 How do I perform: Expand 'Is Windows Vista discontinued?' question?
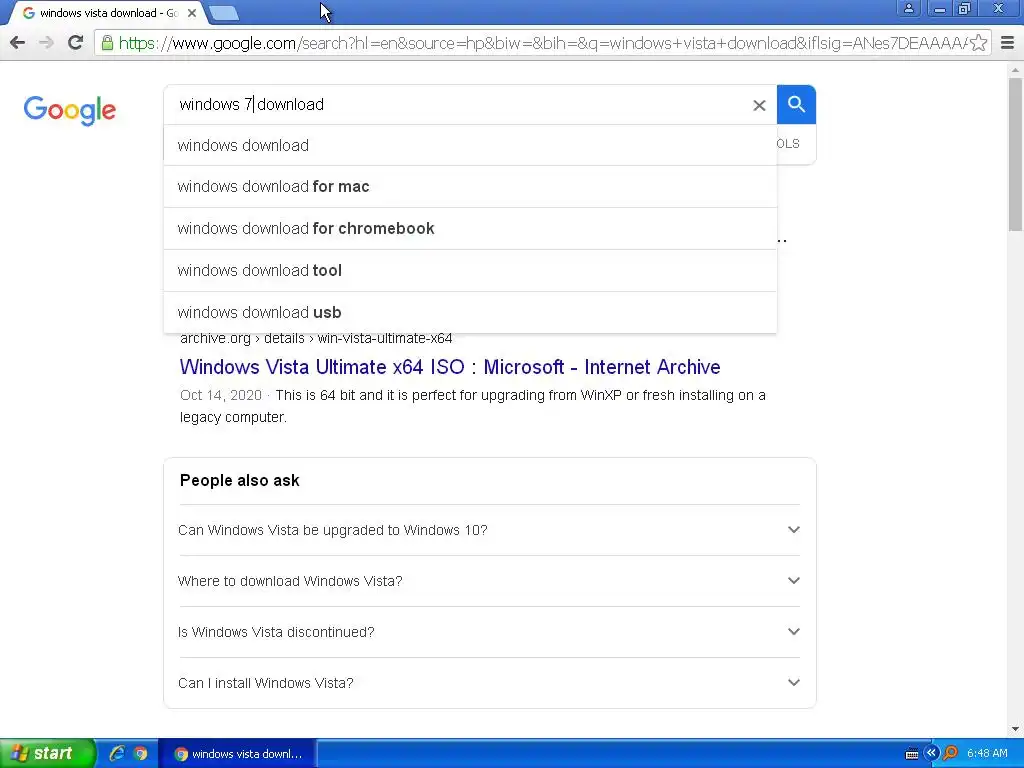(x=489, y=632)
